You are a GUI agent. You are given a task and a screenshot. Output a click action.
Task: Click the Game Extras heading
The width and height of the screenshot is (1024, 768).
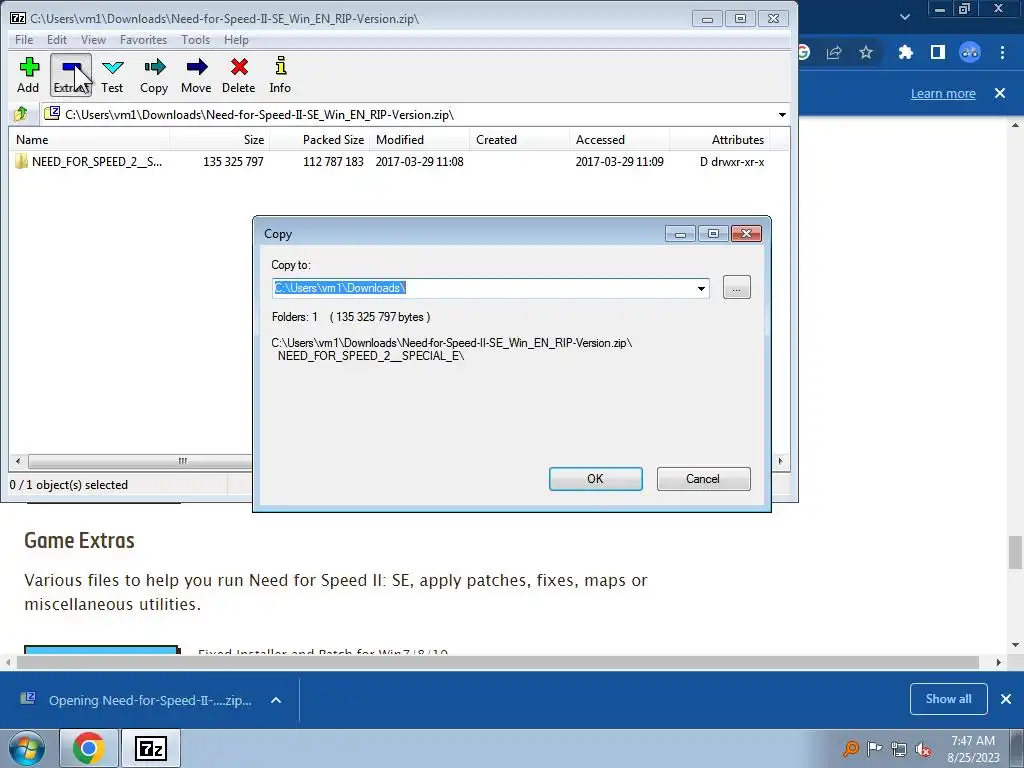click(79, 541)
